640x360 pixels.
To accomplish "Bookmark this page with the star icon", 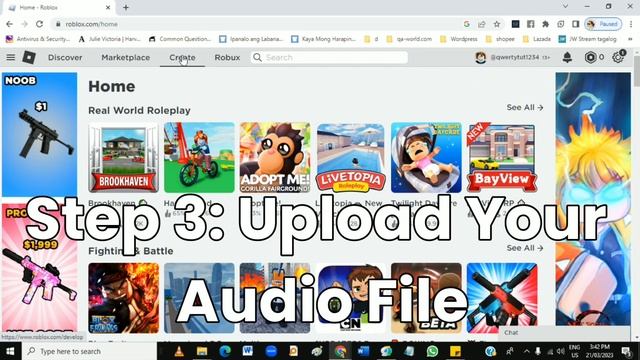I will point(497,24).
